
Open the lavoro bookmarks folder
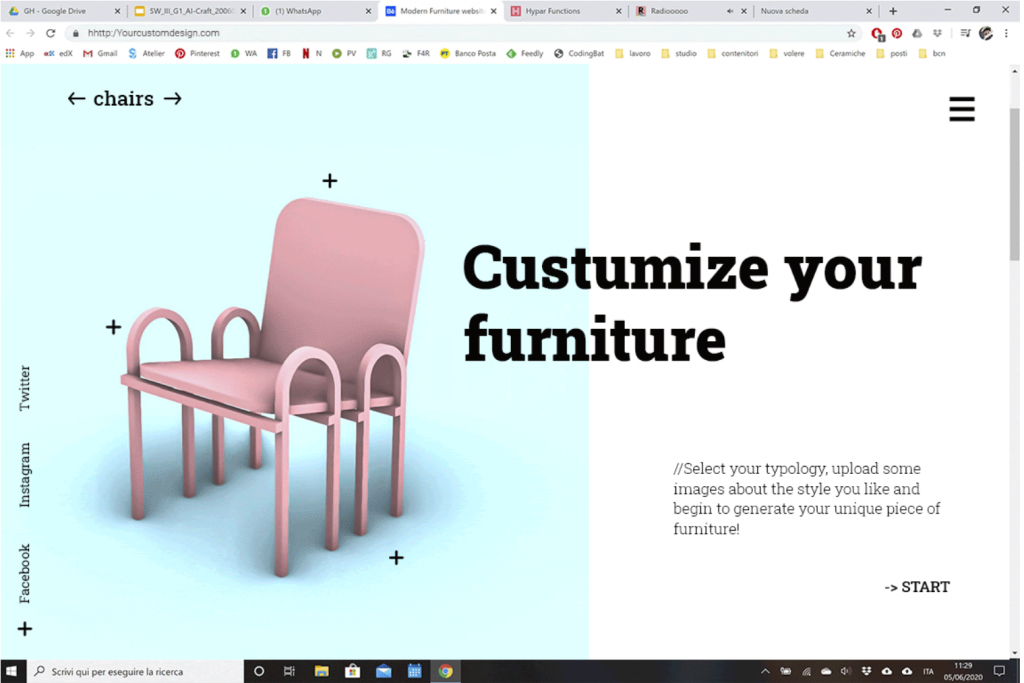pos(632,53)
